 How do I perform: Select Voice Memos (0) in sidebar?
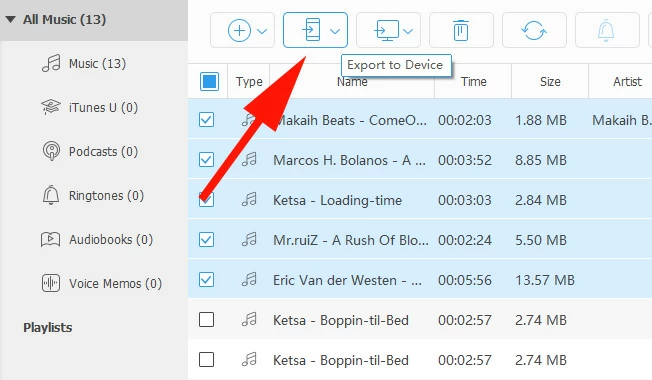102,284
